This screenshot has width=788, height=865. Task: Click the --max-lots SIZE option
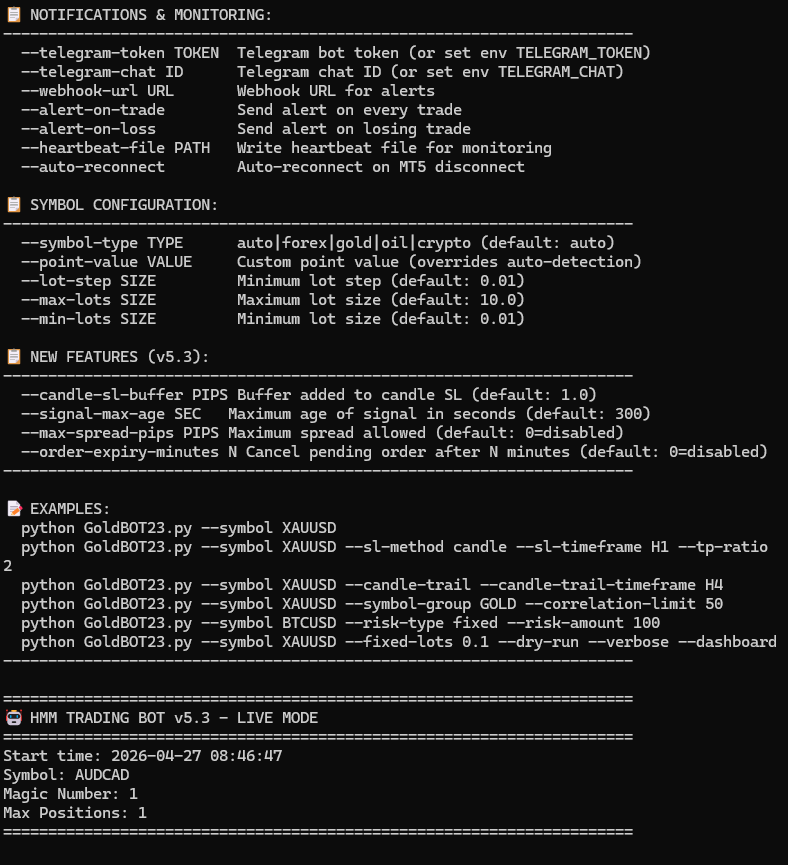pos(88,299)
